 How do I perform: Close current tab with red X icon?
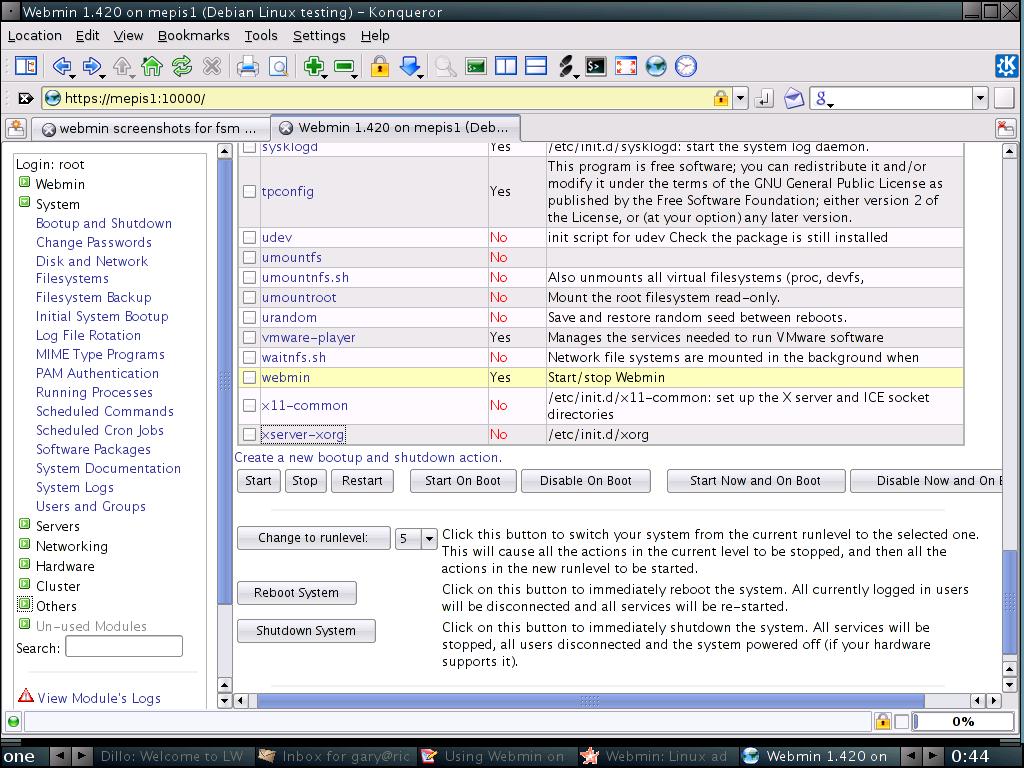(x=1005, y=128)
